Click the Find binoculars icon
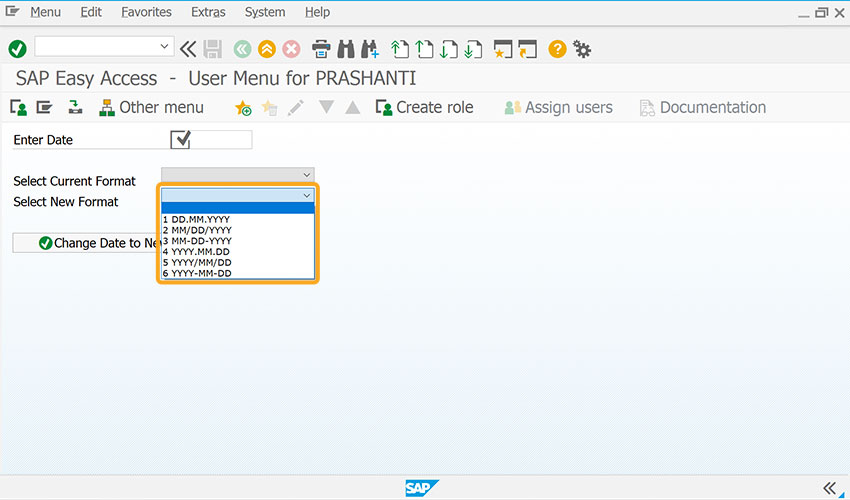Screen dimensions: 850x500 [346, 49]
